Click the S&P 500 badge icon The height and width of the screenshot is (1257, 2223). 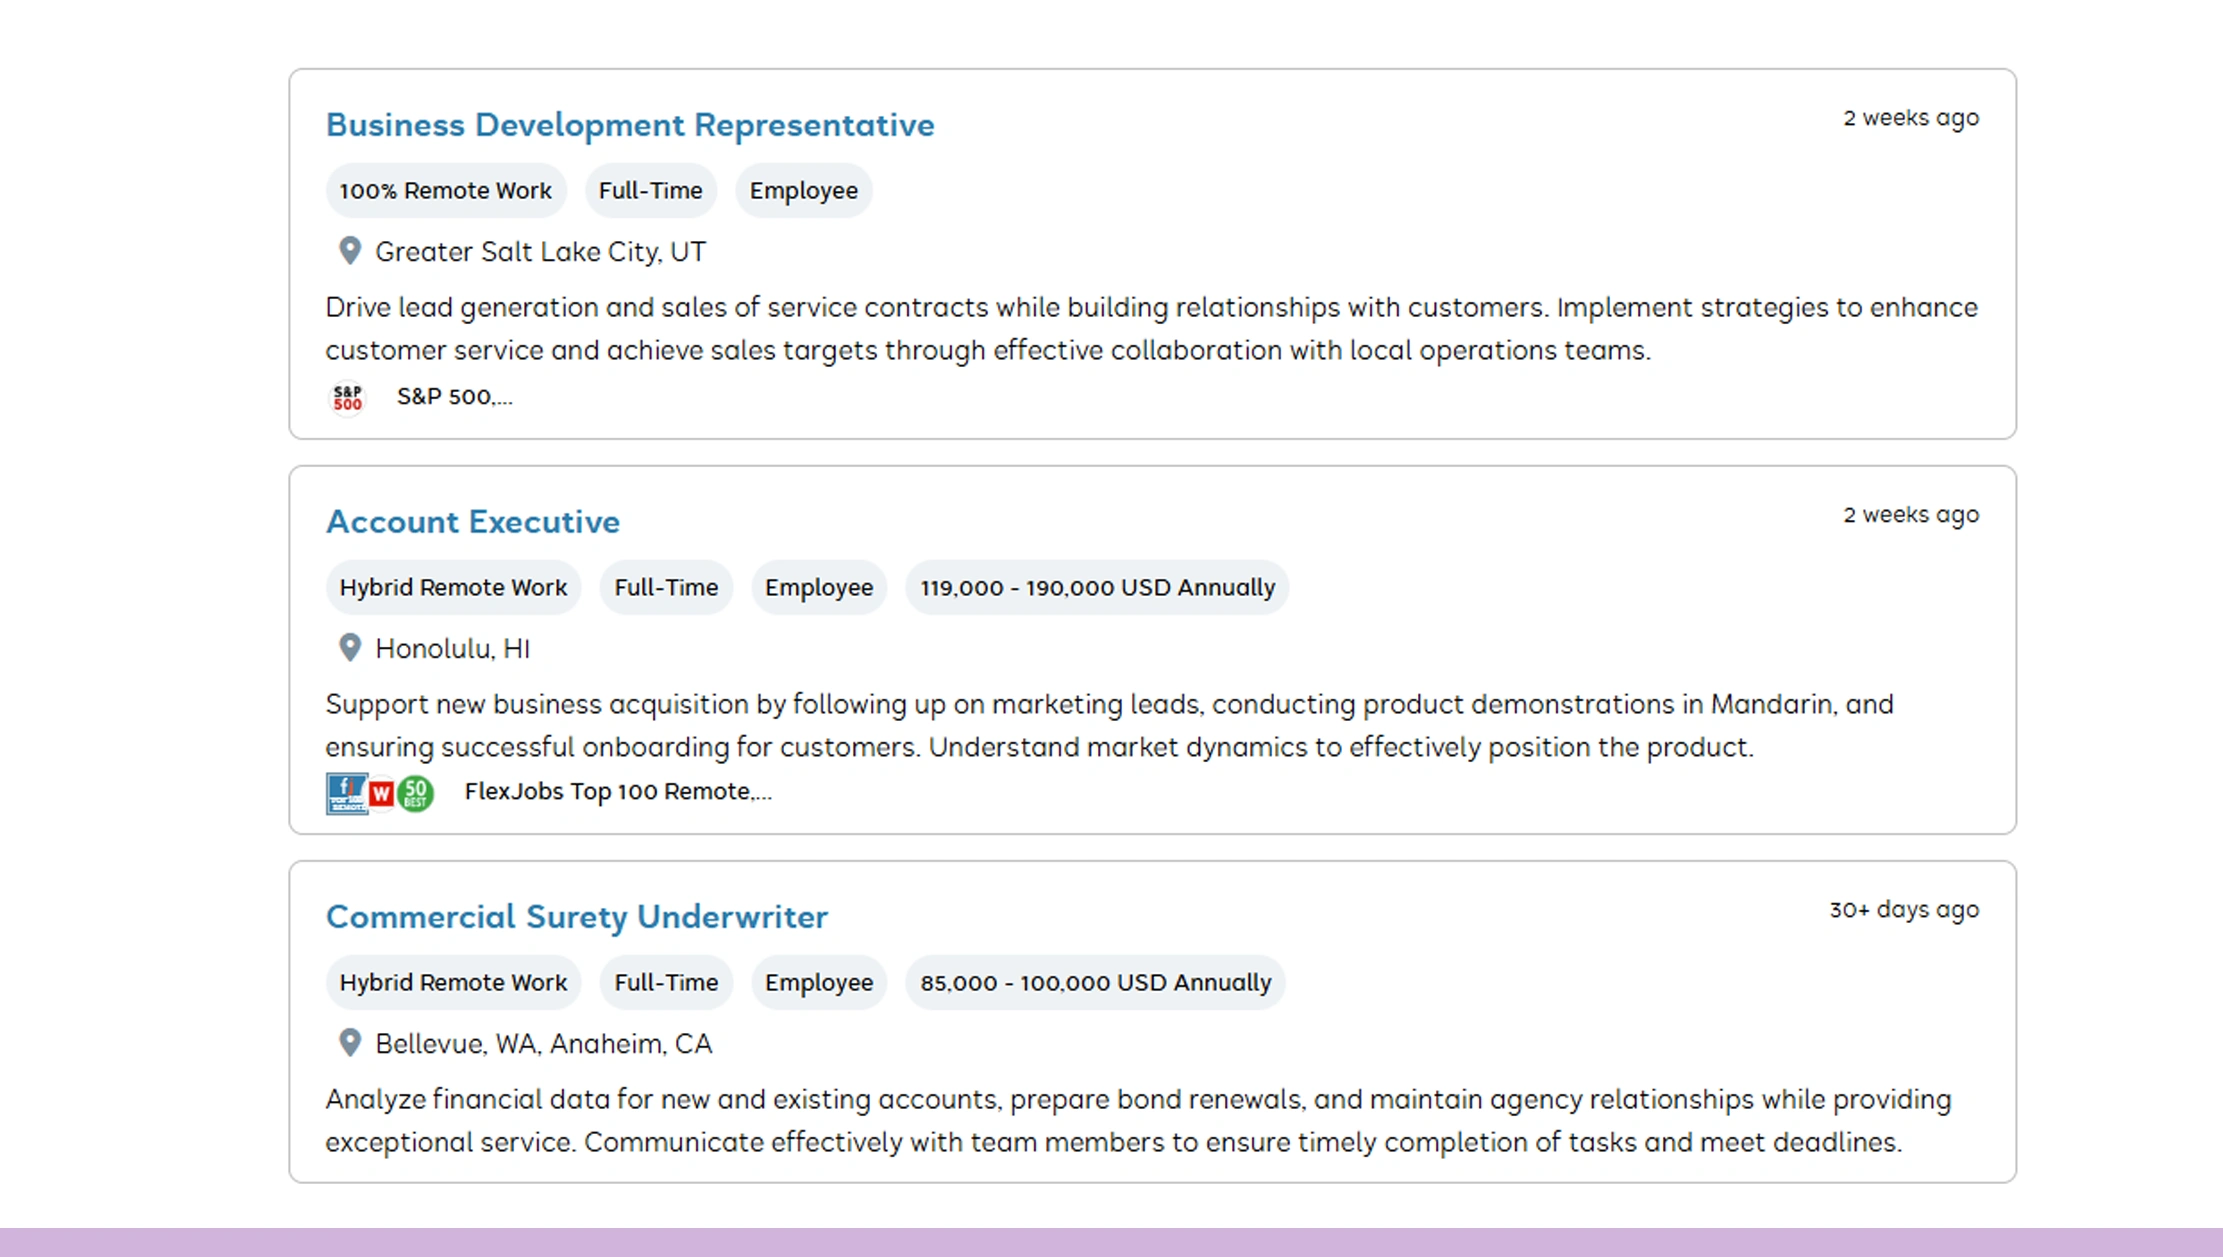[347, 398]
